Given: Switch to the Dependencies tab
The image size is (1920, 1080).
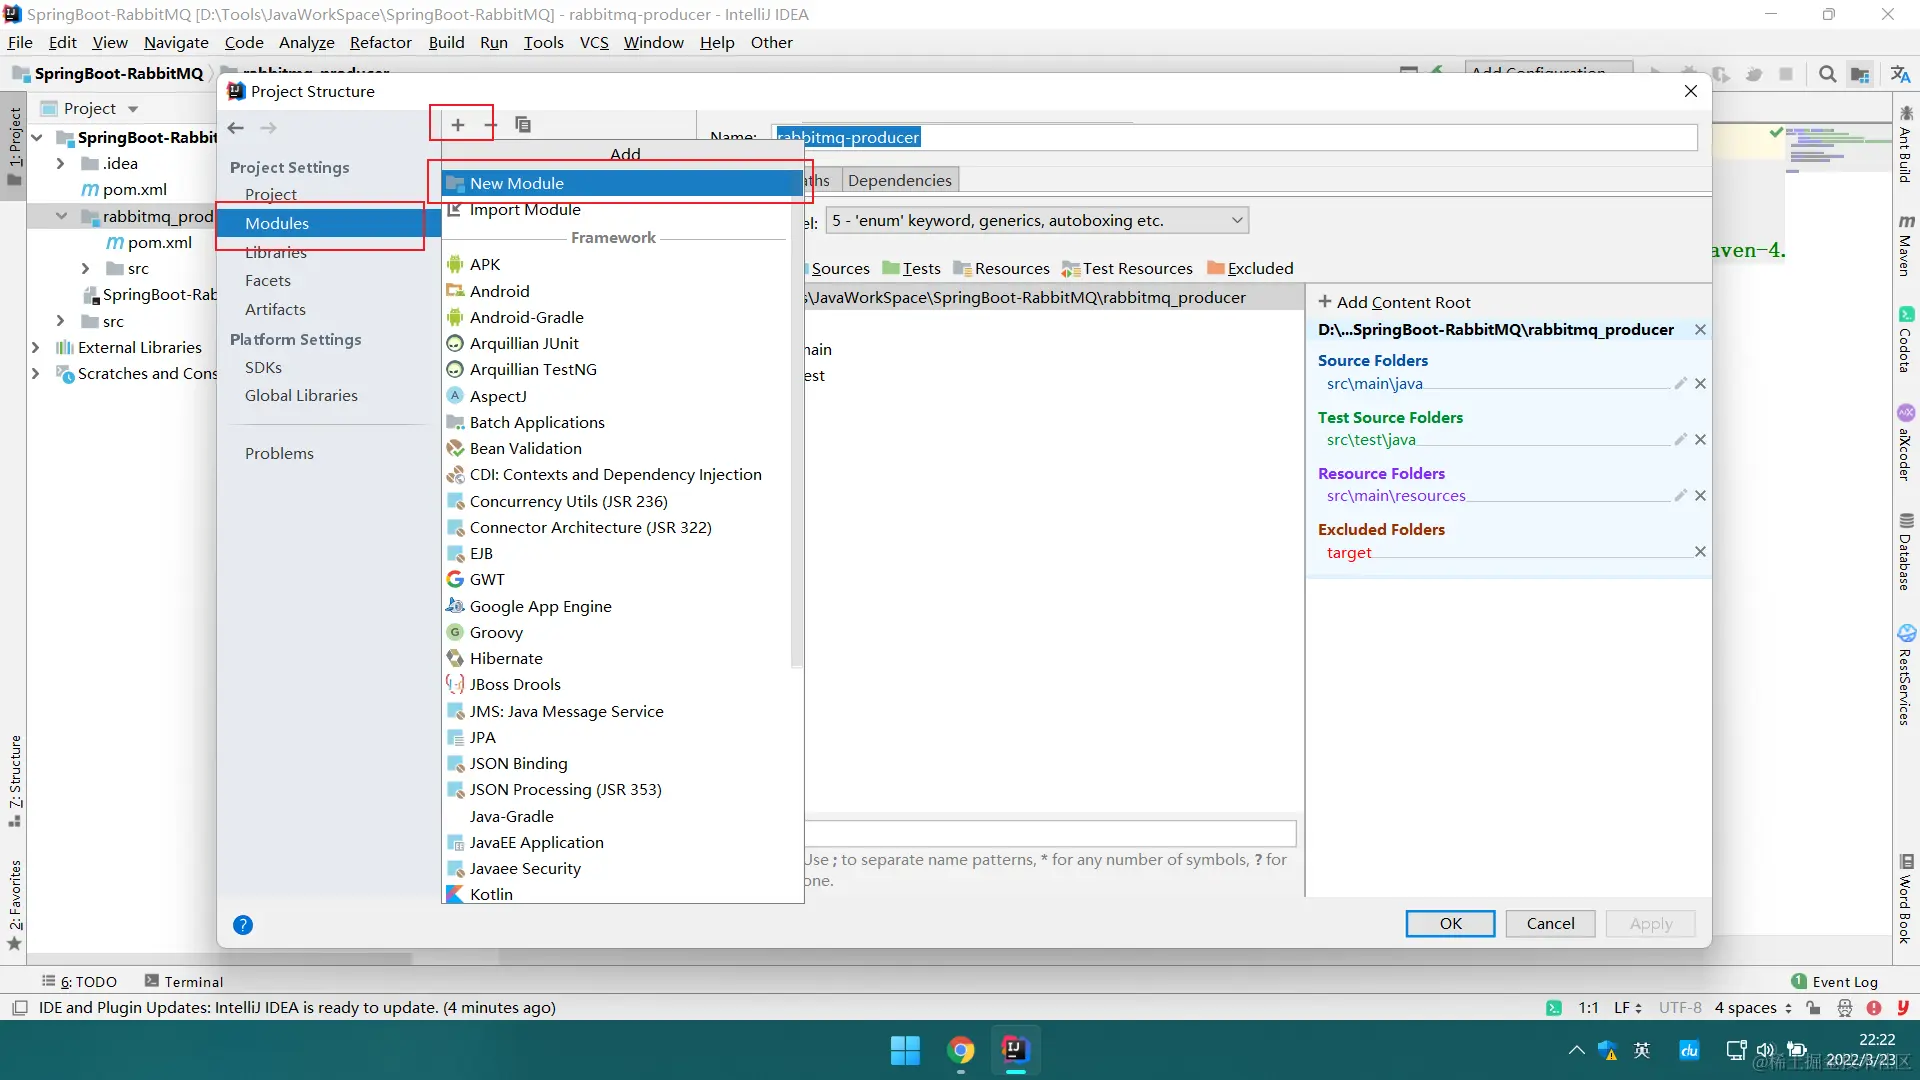Looking at the screenshot, I should pos(899,180).
